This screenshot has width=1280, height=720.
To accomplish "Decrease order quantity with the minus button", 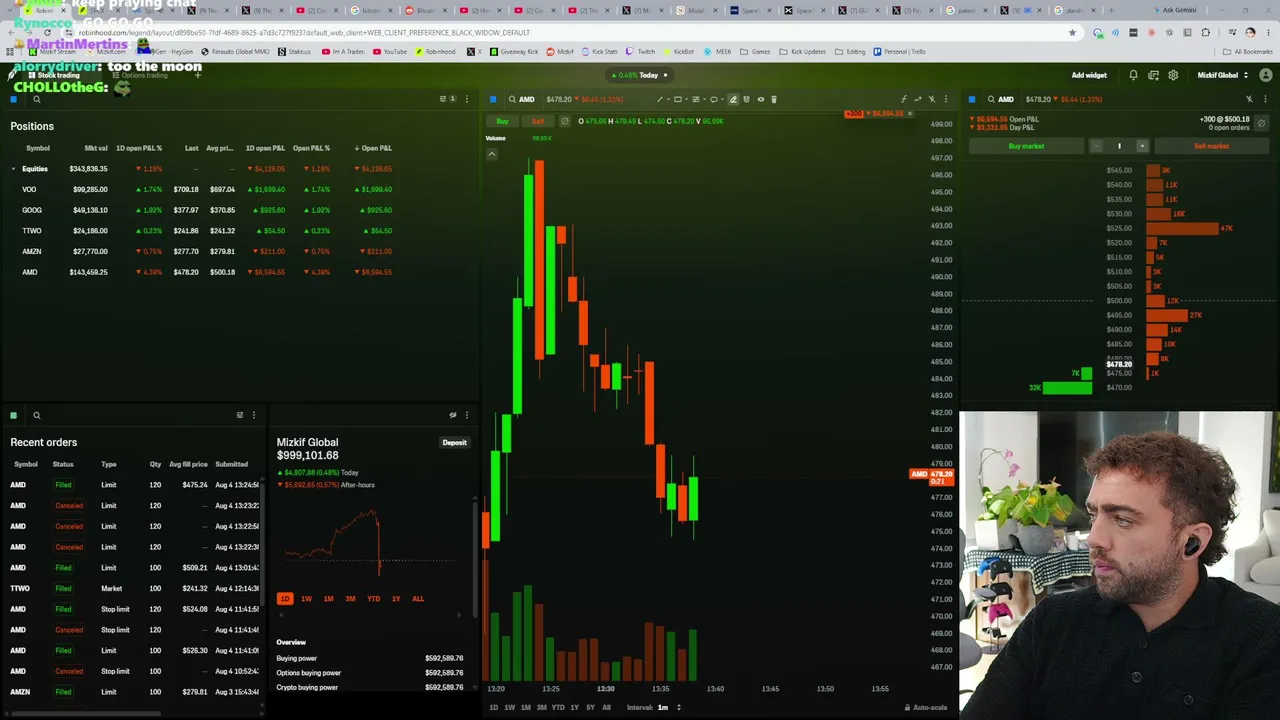I will tap(1096, 146).
